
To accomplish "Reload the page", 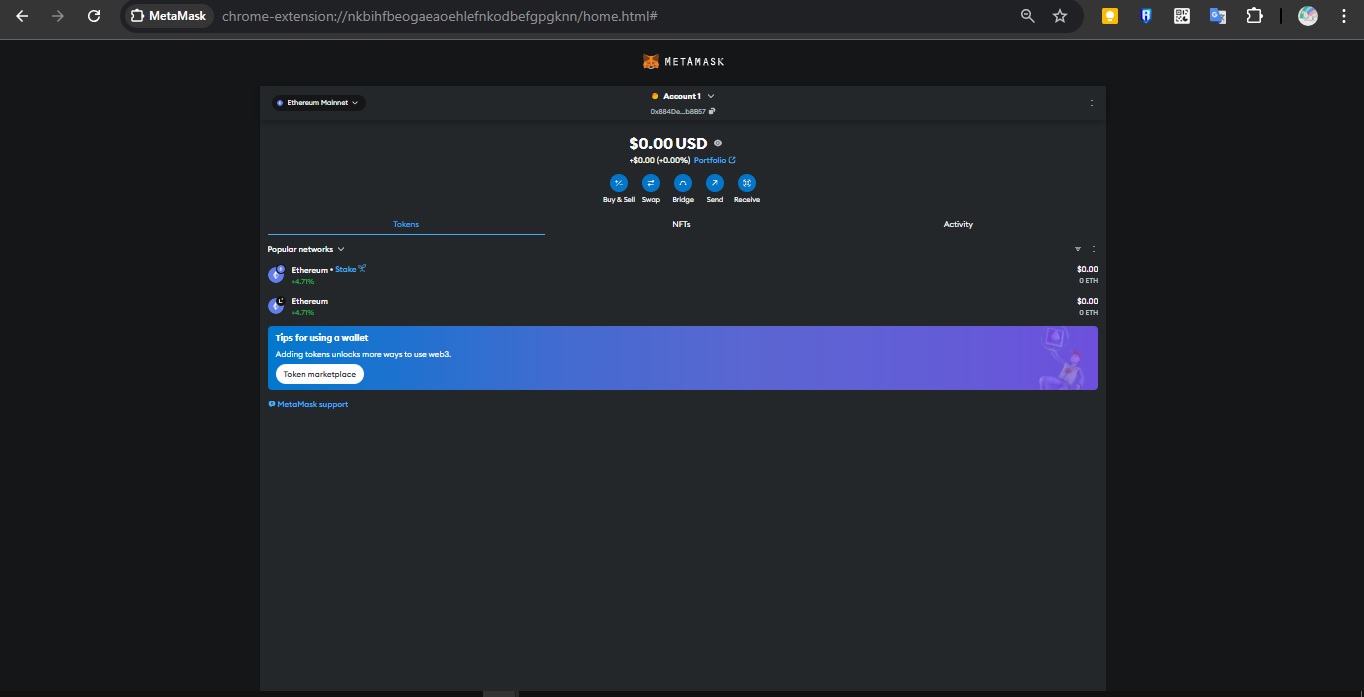I will click(94, 16).
